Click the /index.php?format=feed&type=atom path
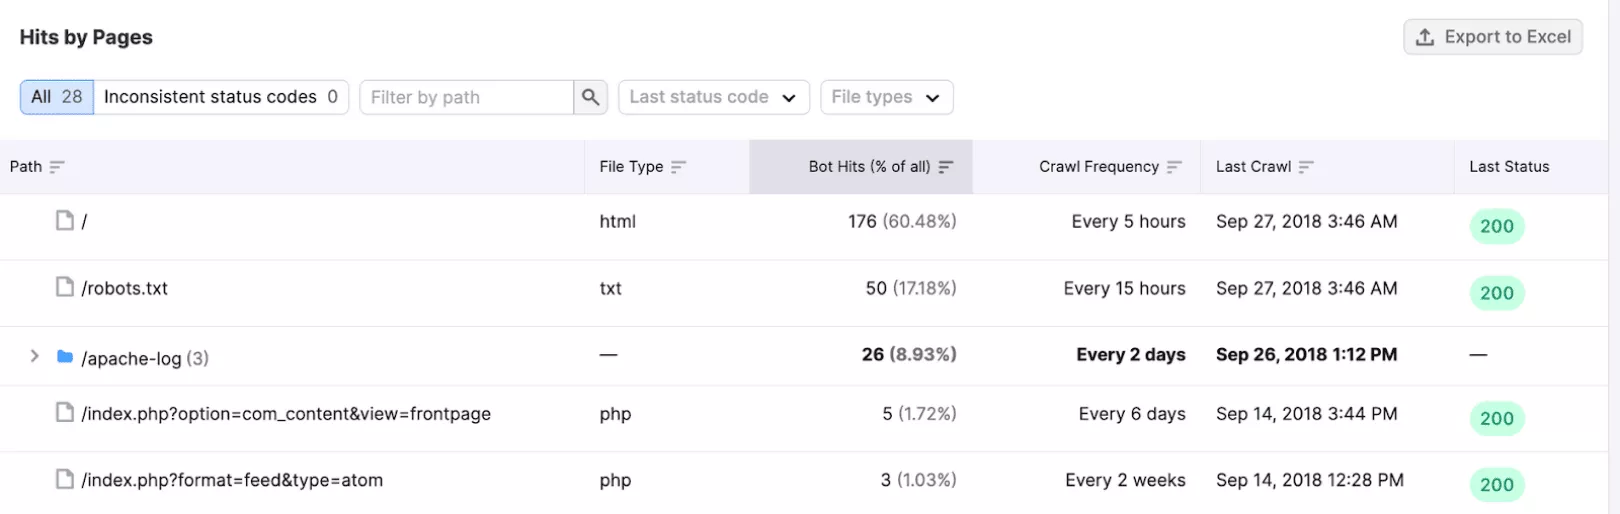1620x514 pixels. pos(232,480)
